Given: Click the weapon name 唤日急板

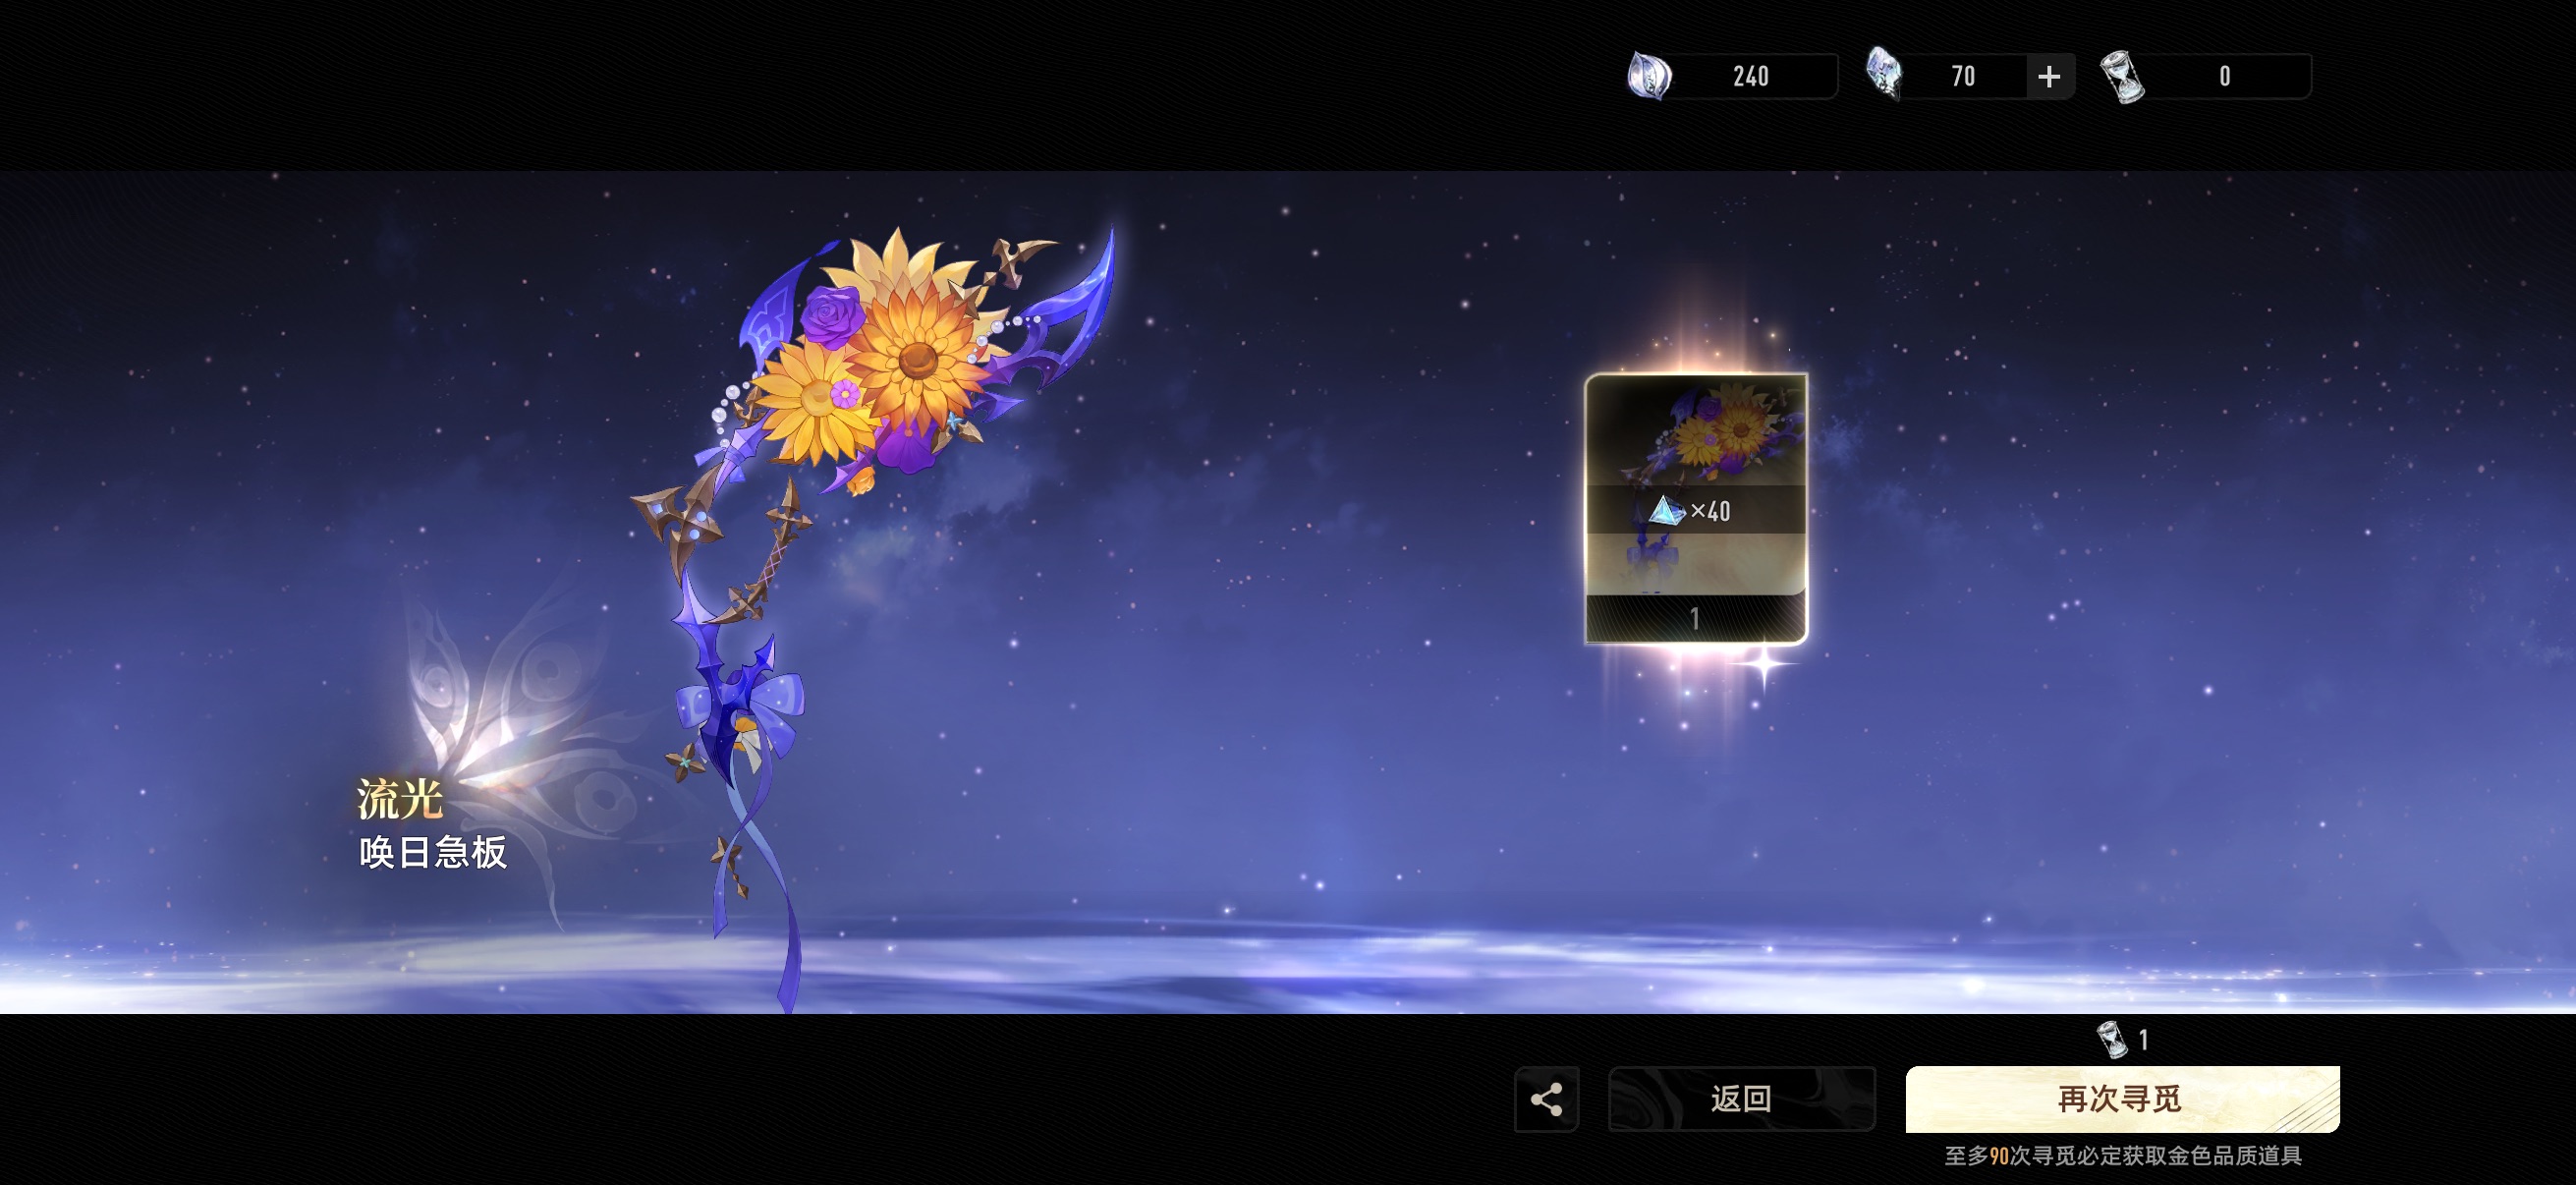Looking at the screenshot, I should [433, 852].
